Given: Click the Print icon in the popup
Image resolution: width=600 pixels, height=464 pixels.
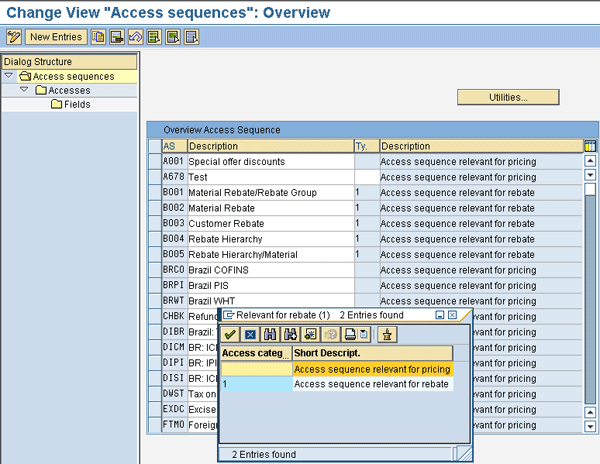Looking at the screenshot, I should pyautogui.click(x=350, y=335).
